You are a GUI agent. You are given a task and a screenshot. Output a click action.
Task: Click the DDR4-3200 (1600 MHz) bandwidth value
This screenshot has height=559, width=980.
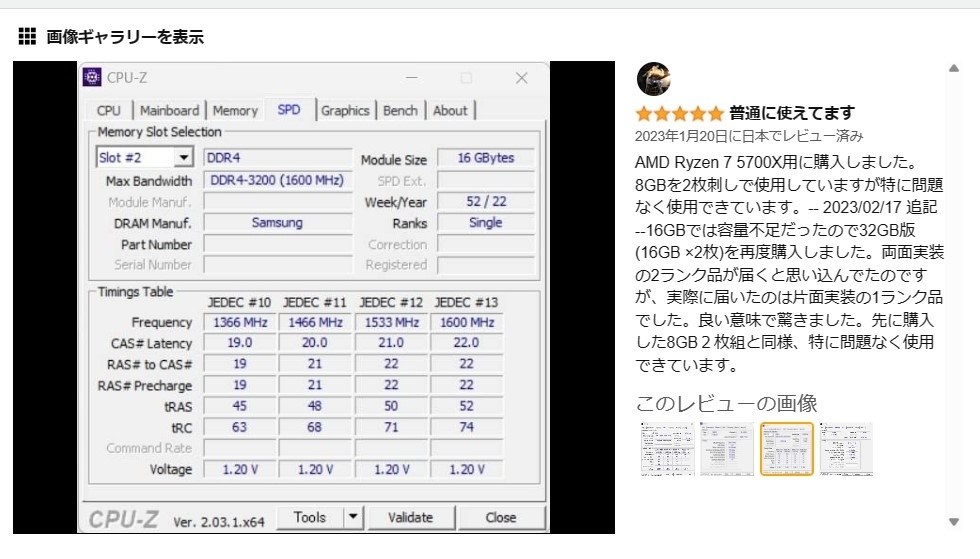coord(278,181)
